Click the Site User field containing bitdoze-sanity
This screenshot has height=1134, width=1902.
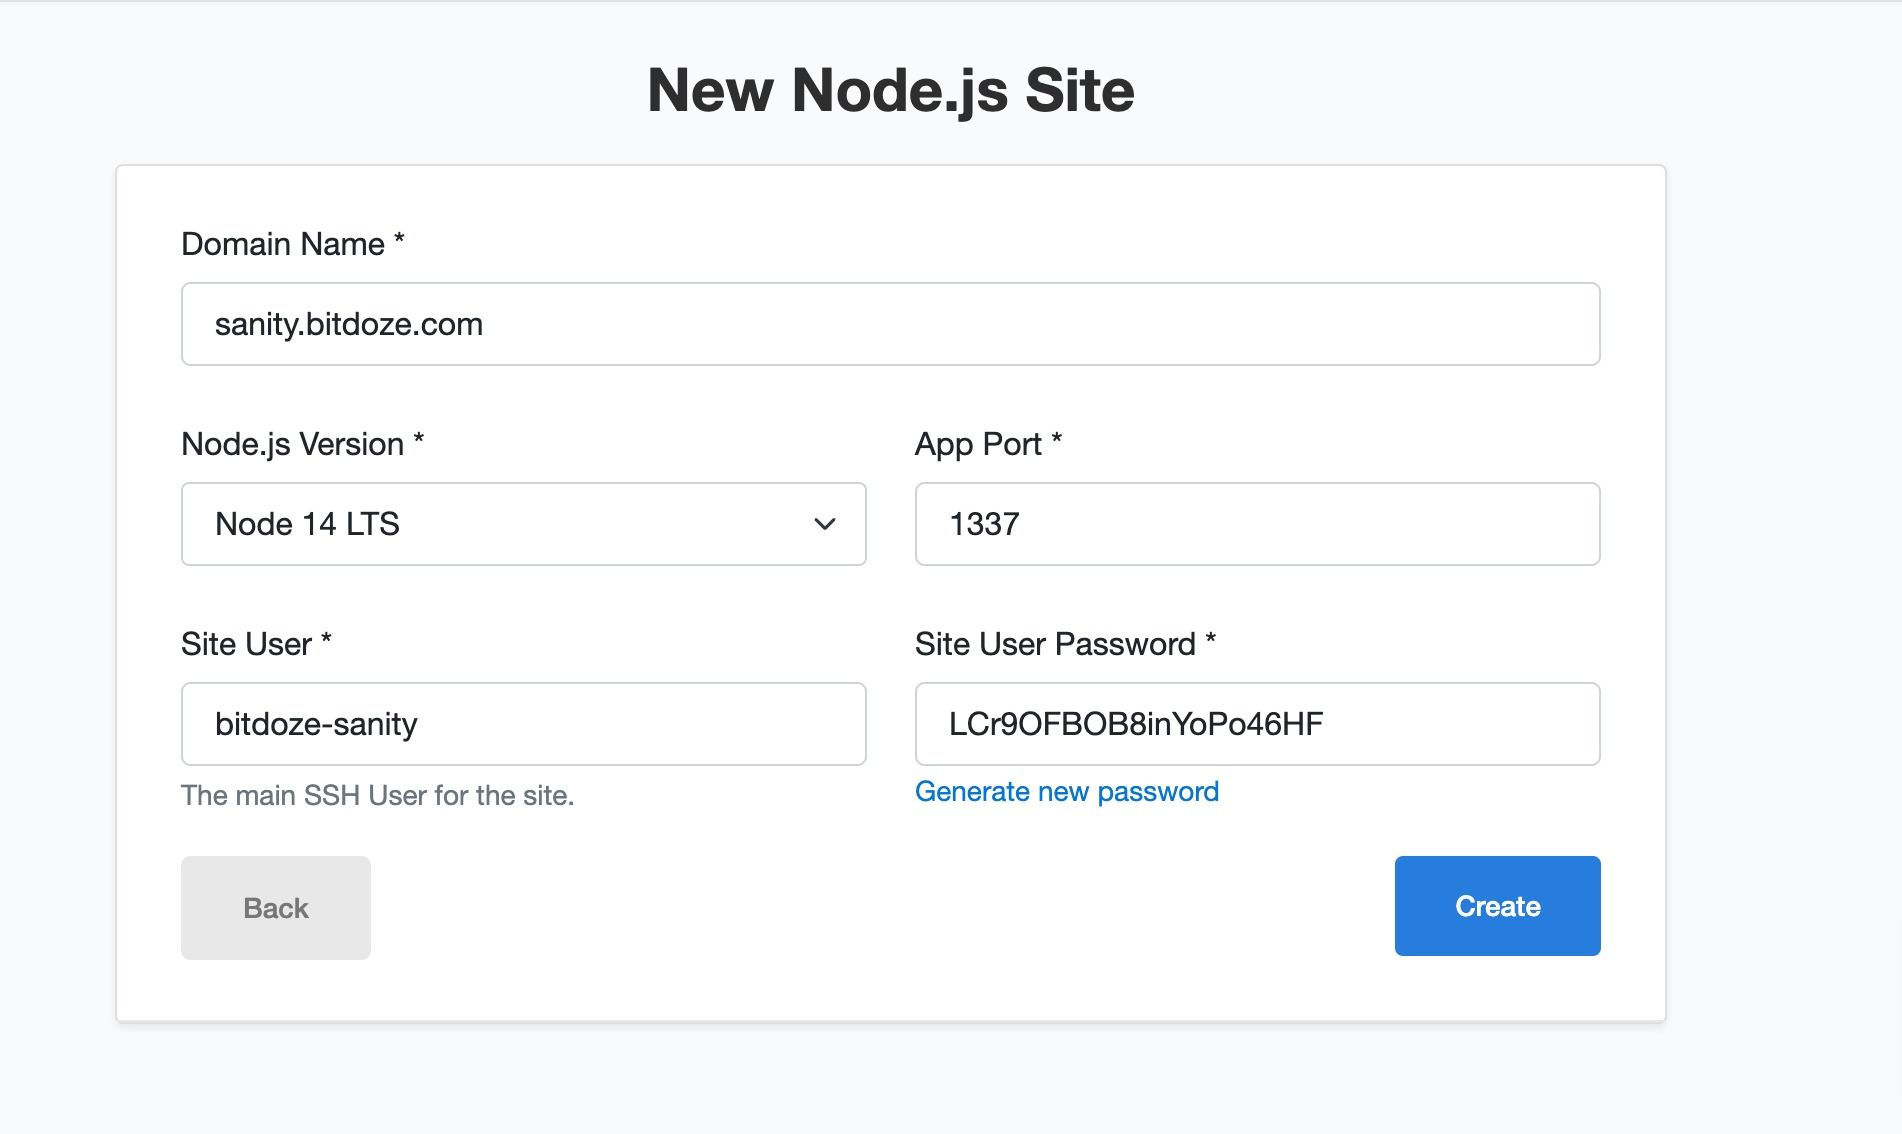(522, 724)
